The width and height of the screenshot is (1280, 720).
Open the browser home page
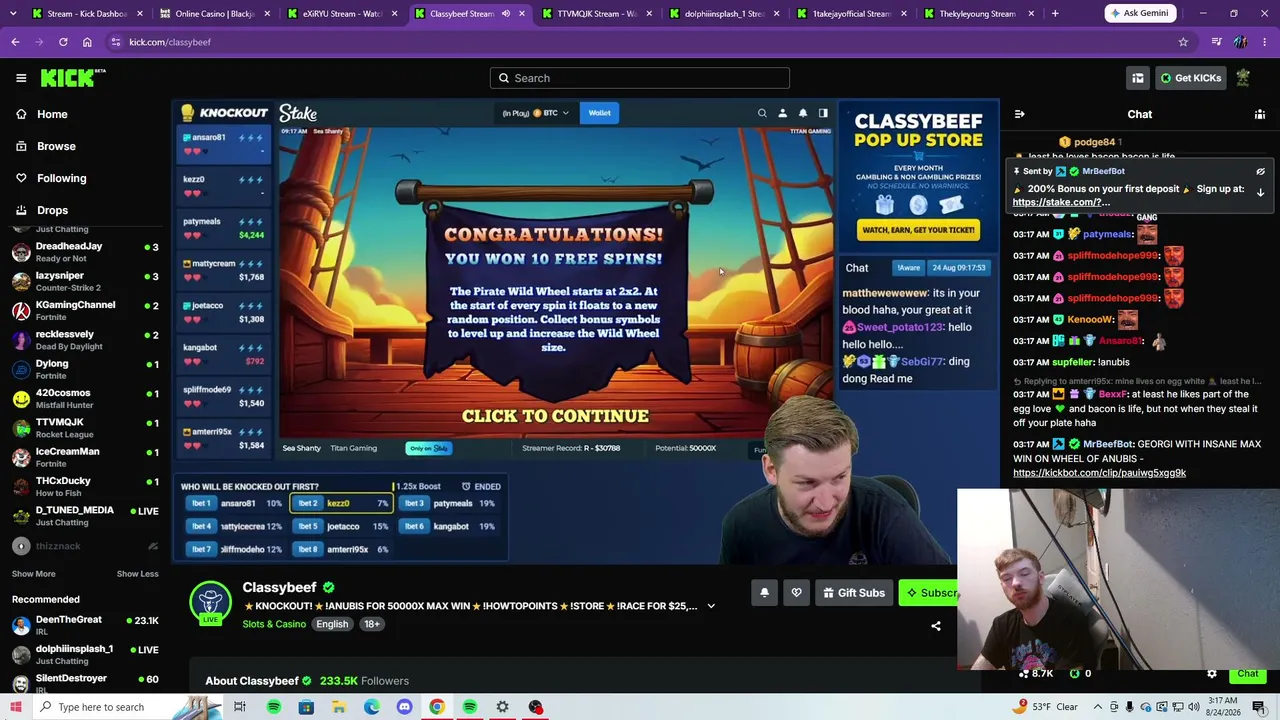pyautogui.click(x=87, y=42)
